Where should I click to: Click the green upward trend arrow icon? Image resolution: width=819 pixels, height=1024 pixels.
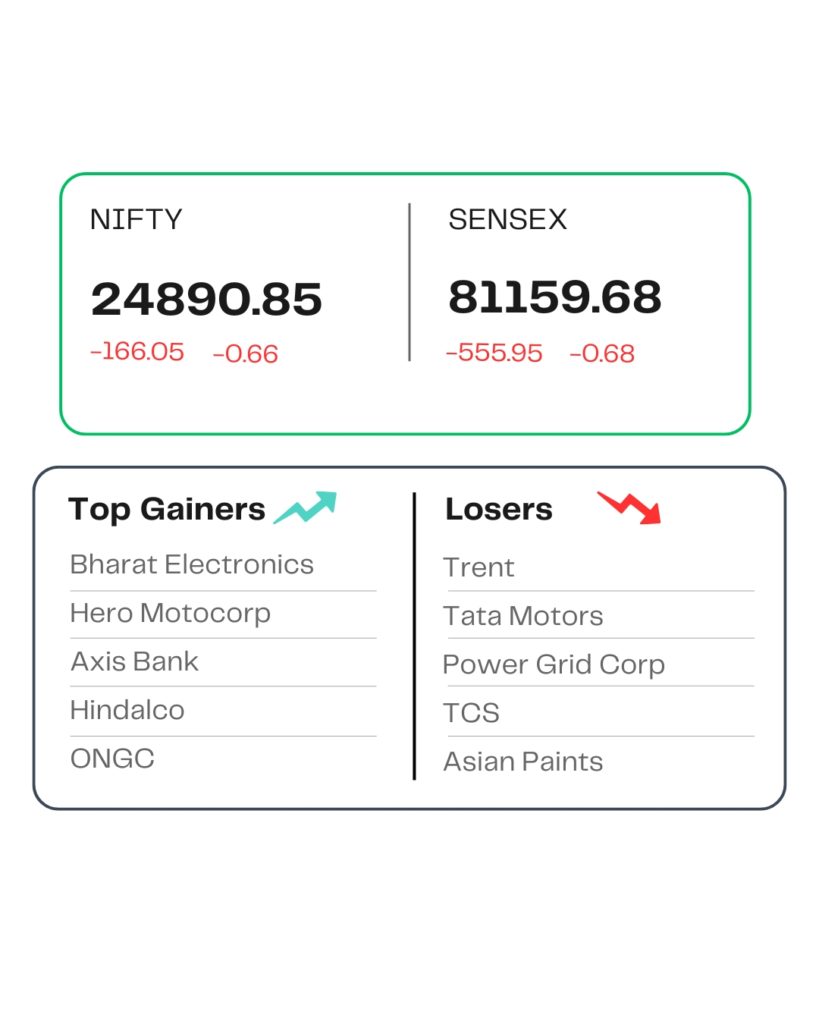point(305,507)
